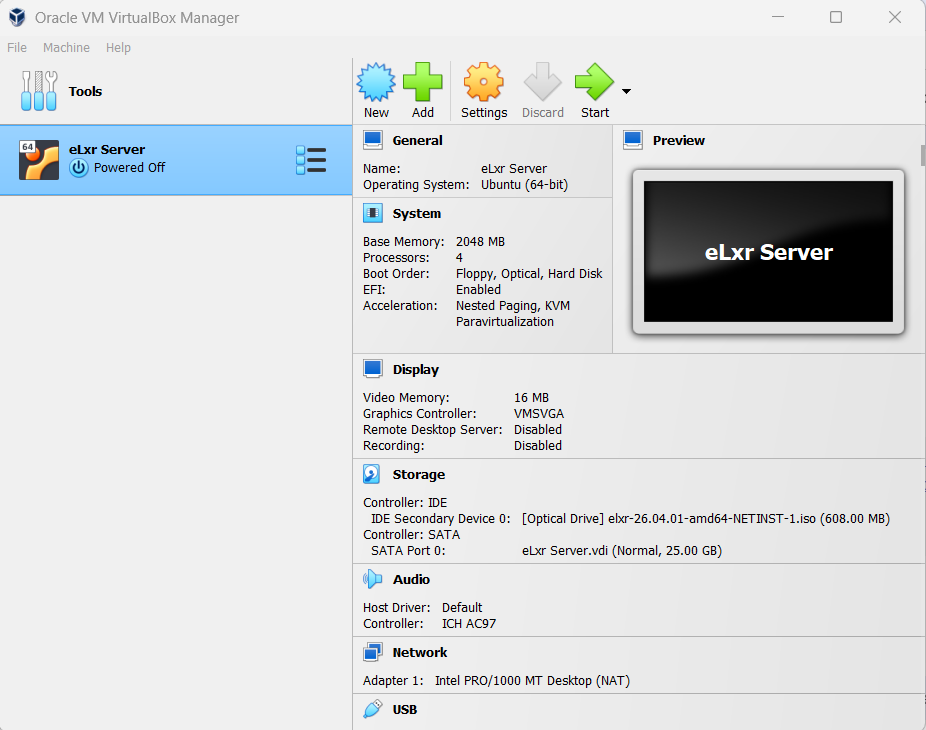The width and height of the screenshot is (926, 730).
Task: Open the eLxr Server machine tools menu
Action: pyautogui.click(x=311, y=160)
